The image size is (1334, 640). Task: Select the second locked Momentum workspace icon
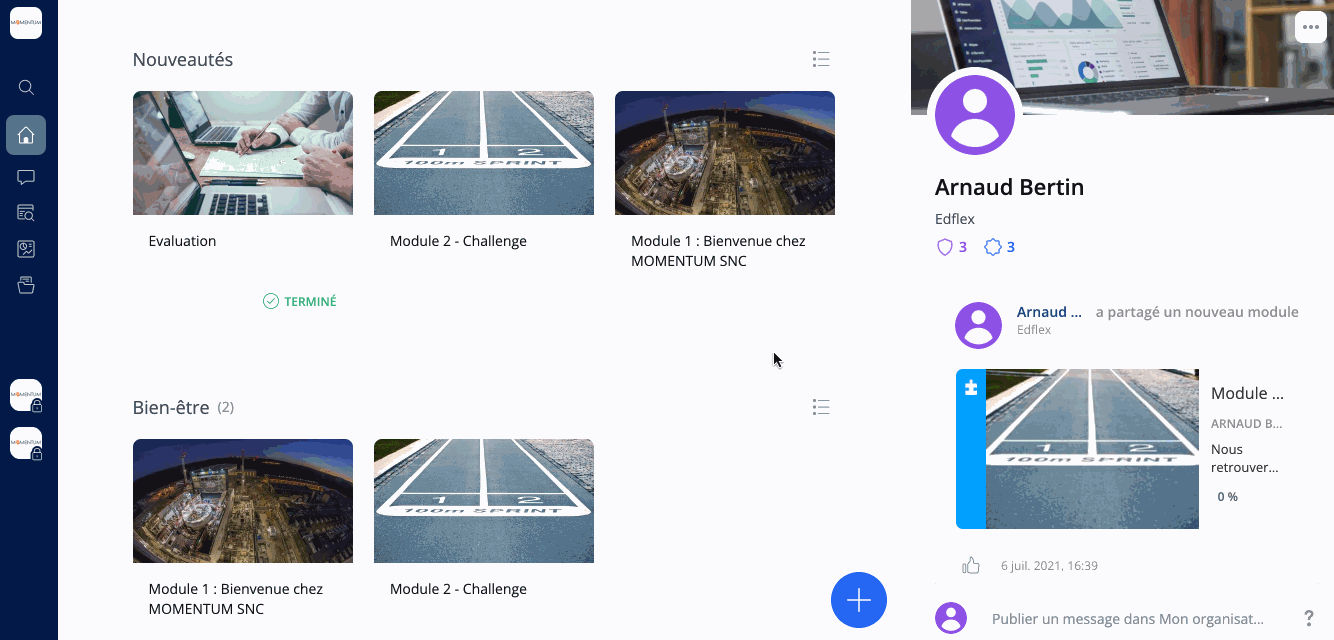(26, 443)
